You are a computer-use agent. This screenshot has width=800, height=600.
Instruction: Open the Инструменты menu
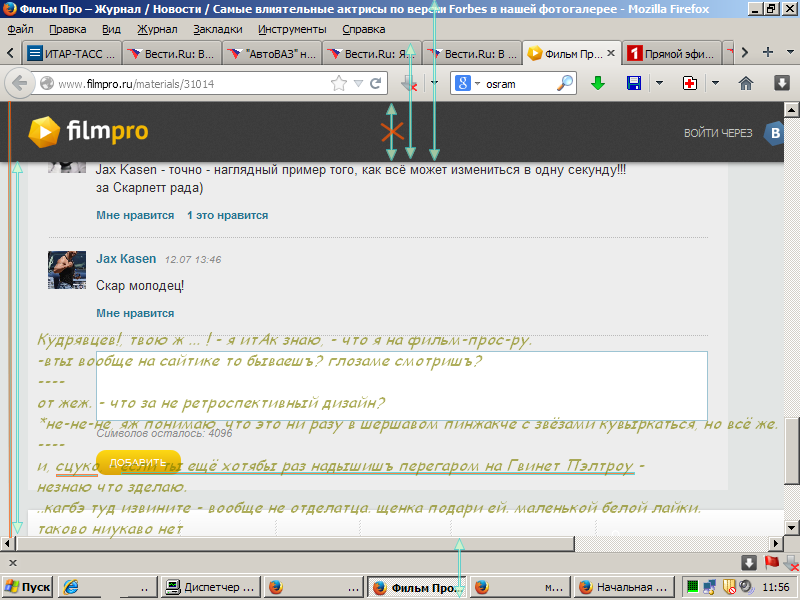[x=290, y=30]
